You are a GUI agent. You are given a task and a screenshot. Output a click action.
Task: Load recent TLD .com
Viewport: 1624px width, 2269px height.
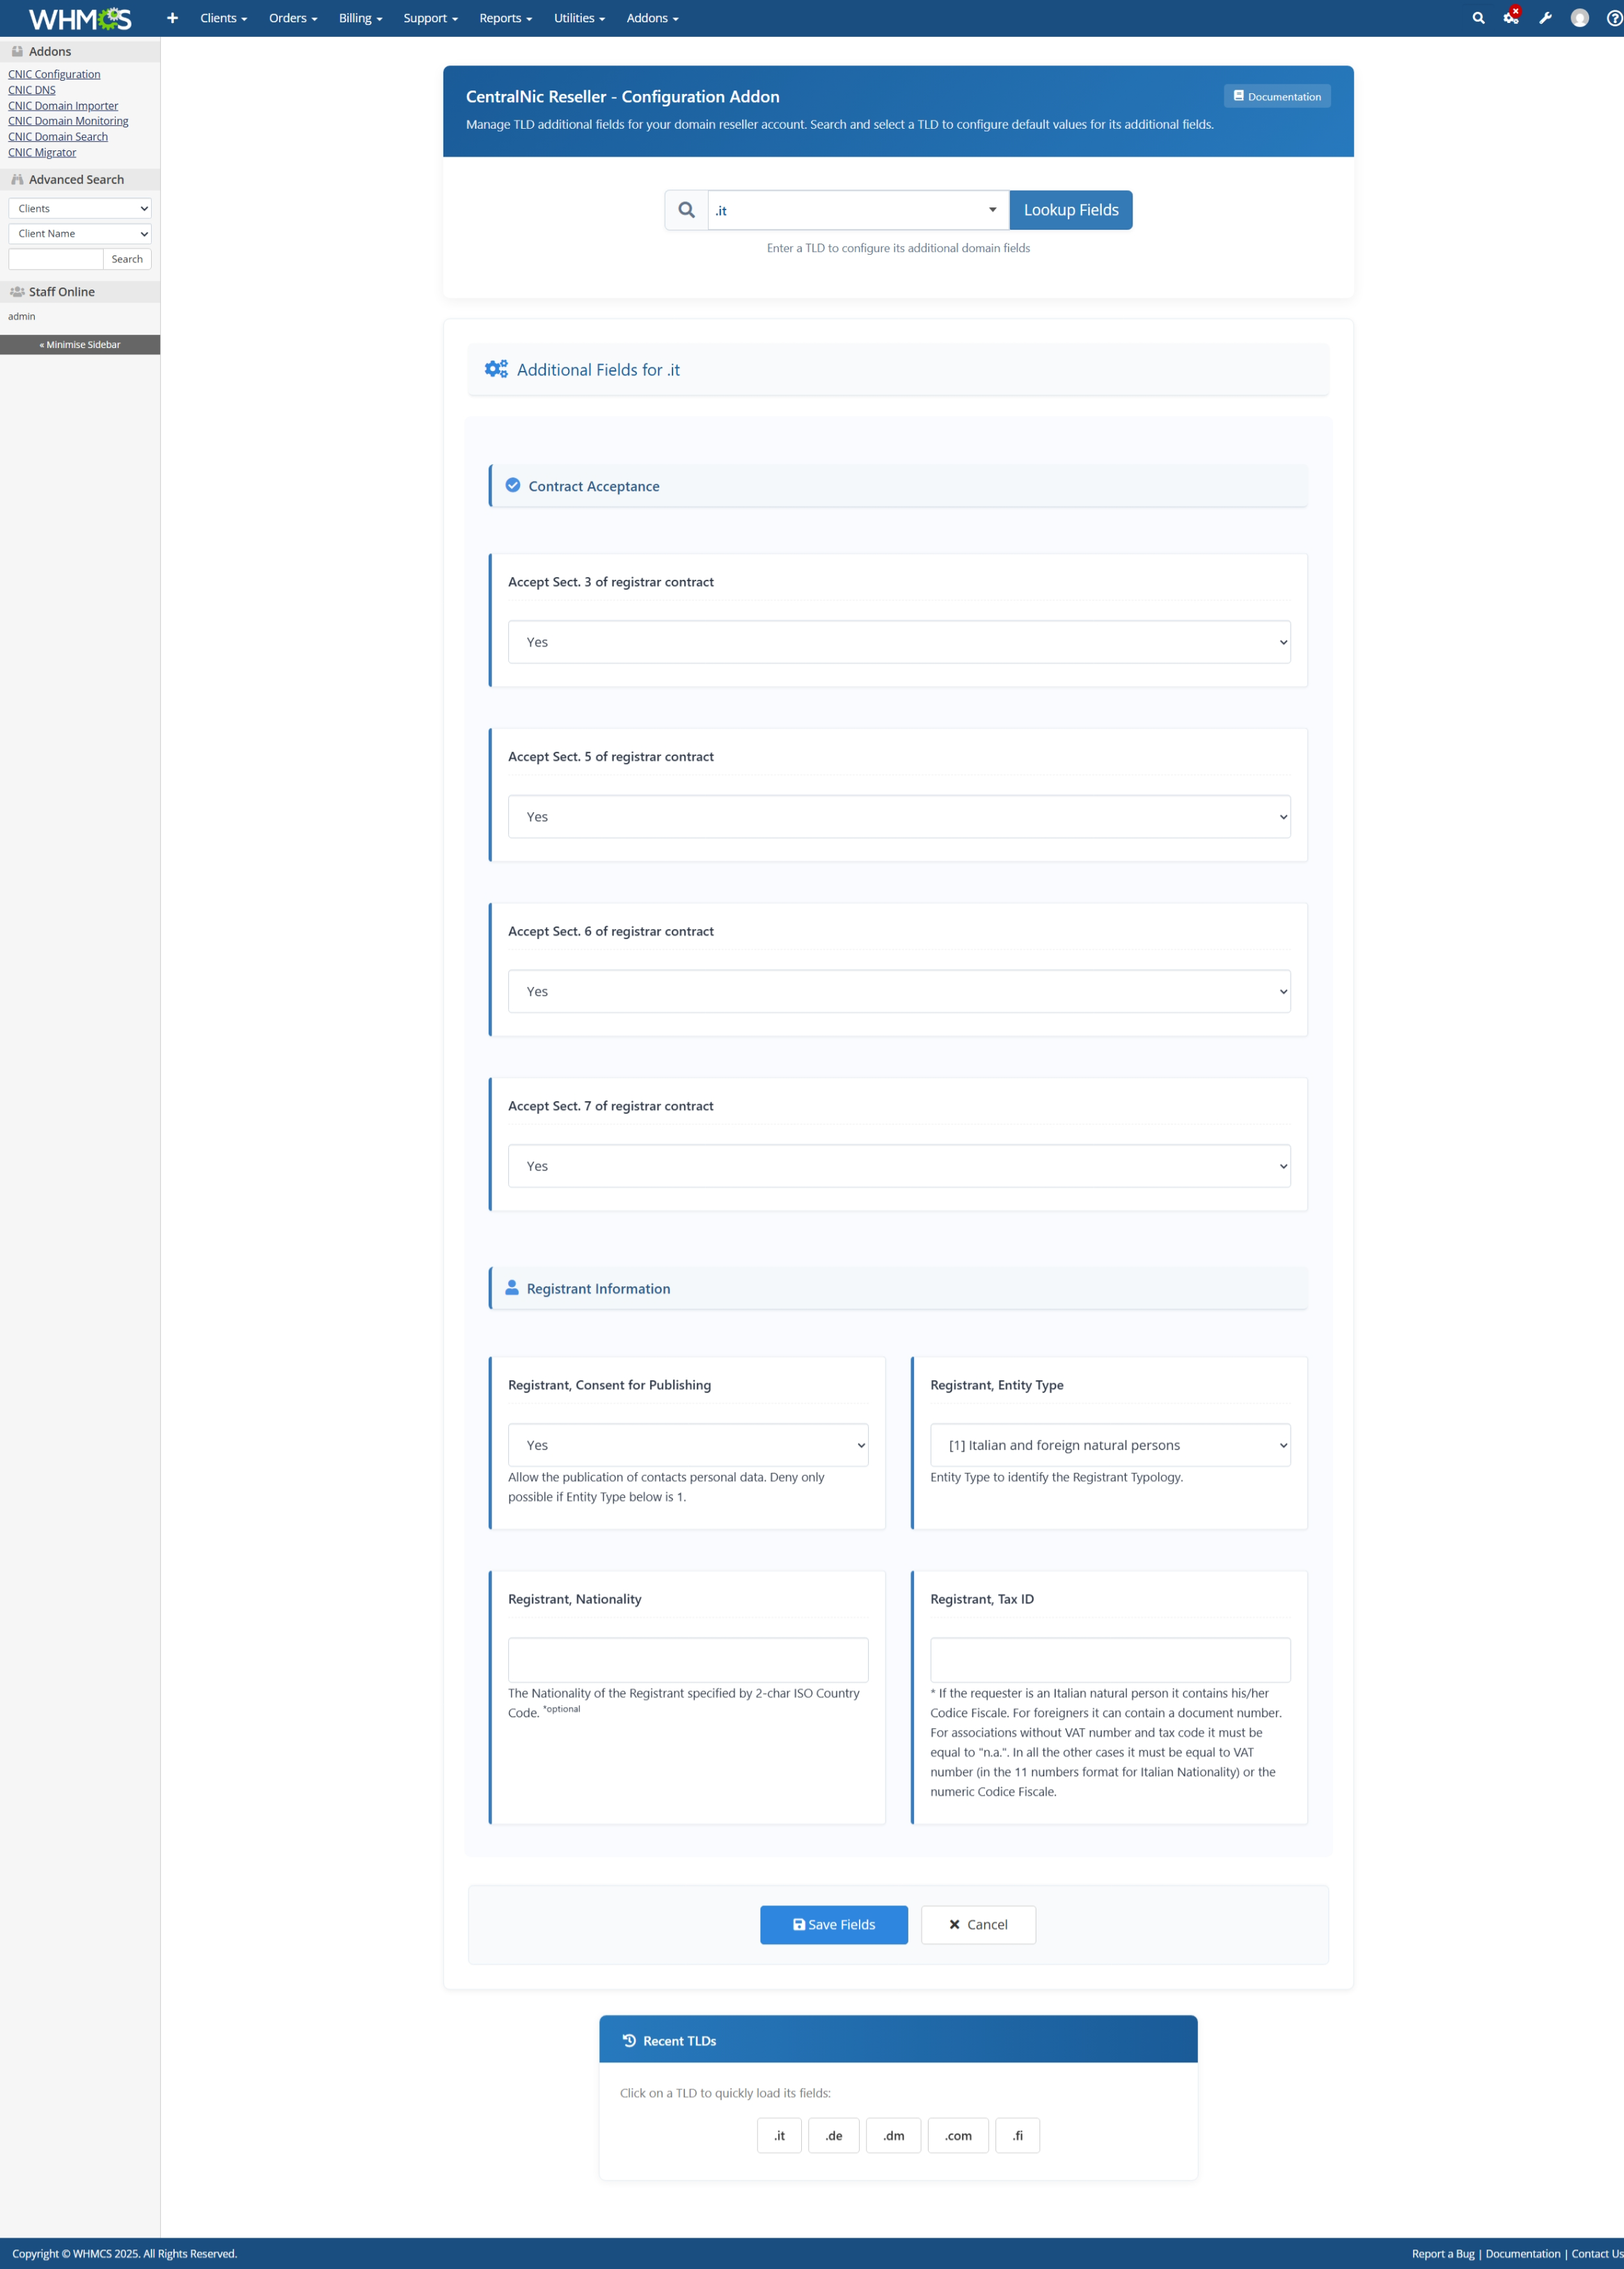coord(958,2135)
